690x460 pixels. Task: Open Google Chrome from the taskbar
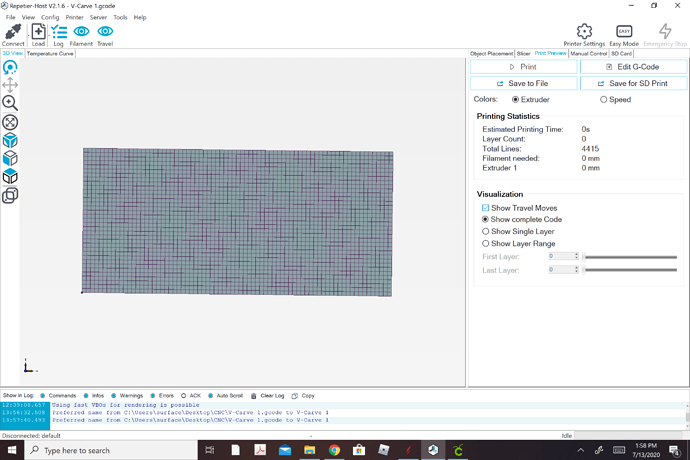[334, 450]
